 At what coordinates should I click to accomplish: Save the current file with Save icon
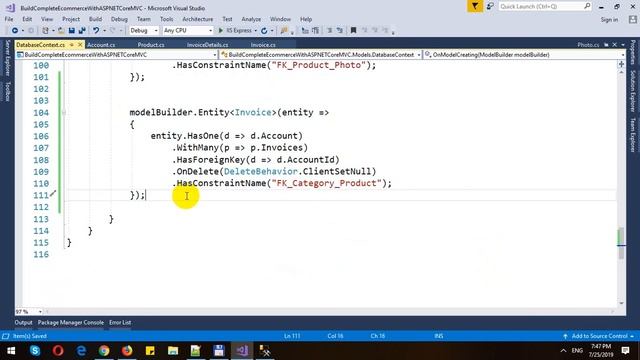[72, 31]
